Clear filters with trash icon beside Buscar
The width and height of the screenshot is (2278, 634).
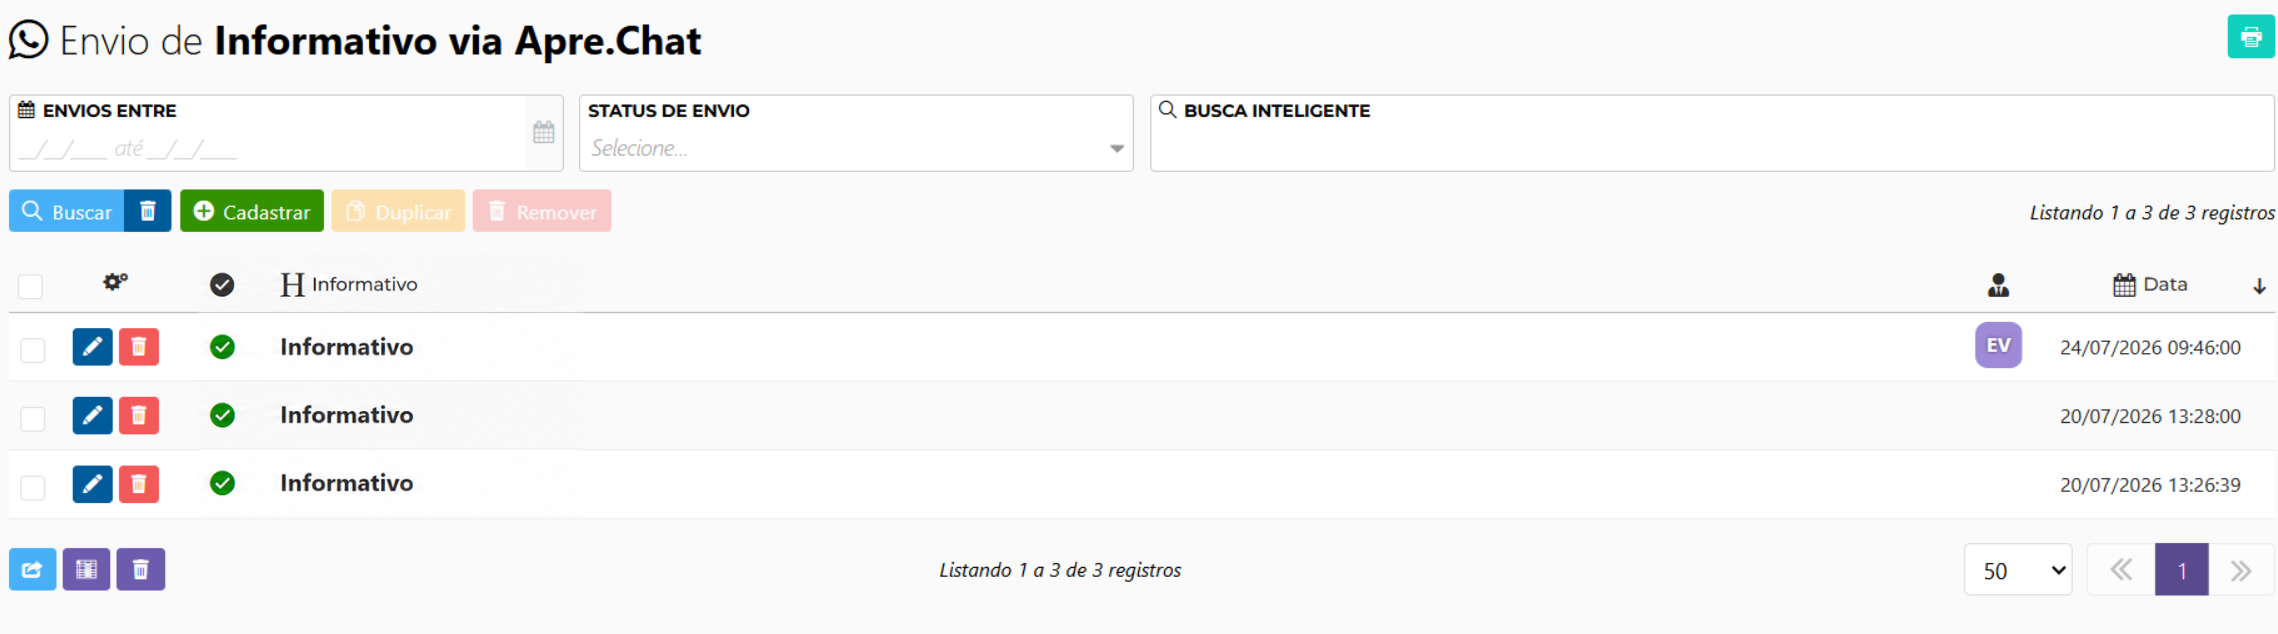tap(148, 211)
